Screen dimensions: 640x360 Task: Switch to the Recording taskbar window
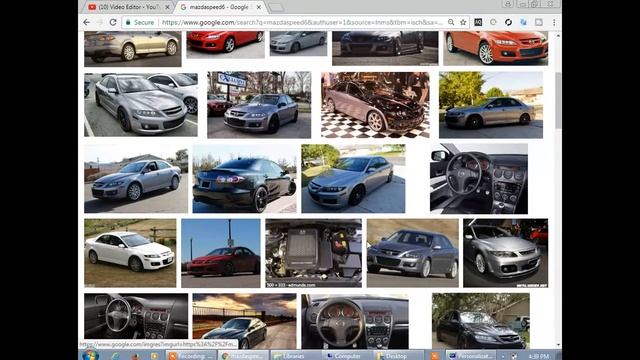[191, 356]
